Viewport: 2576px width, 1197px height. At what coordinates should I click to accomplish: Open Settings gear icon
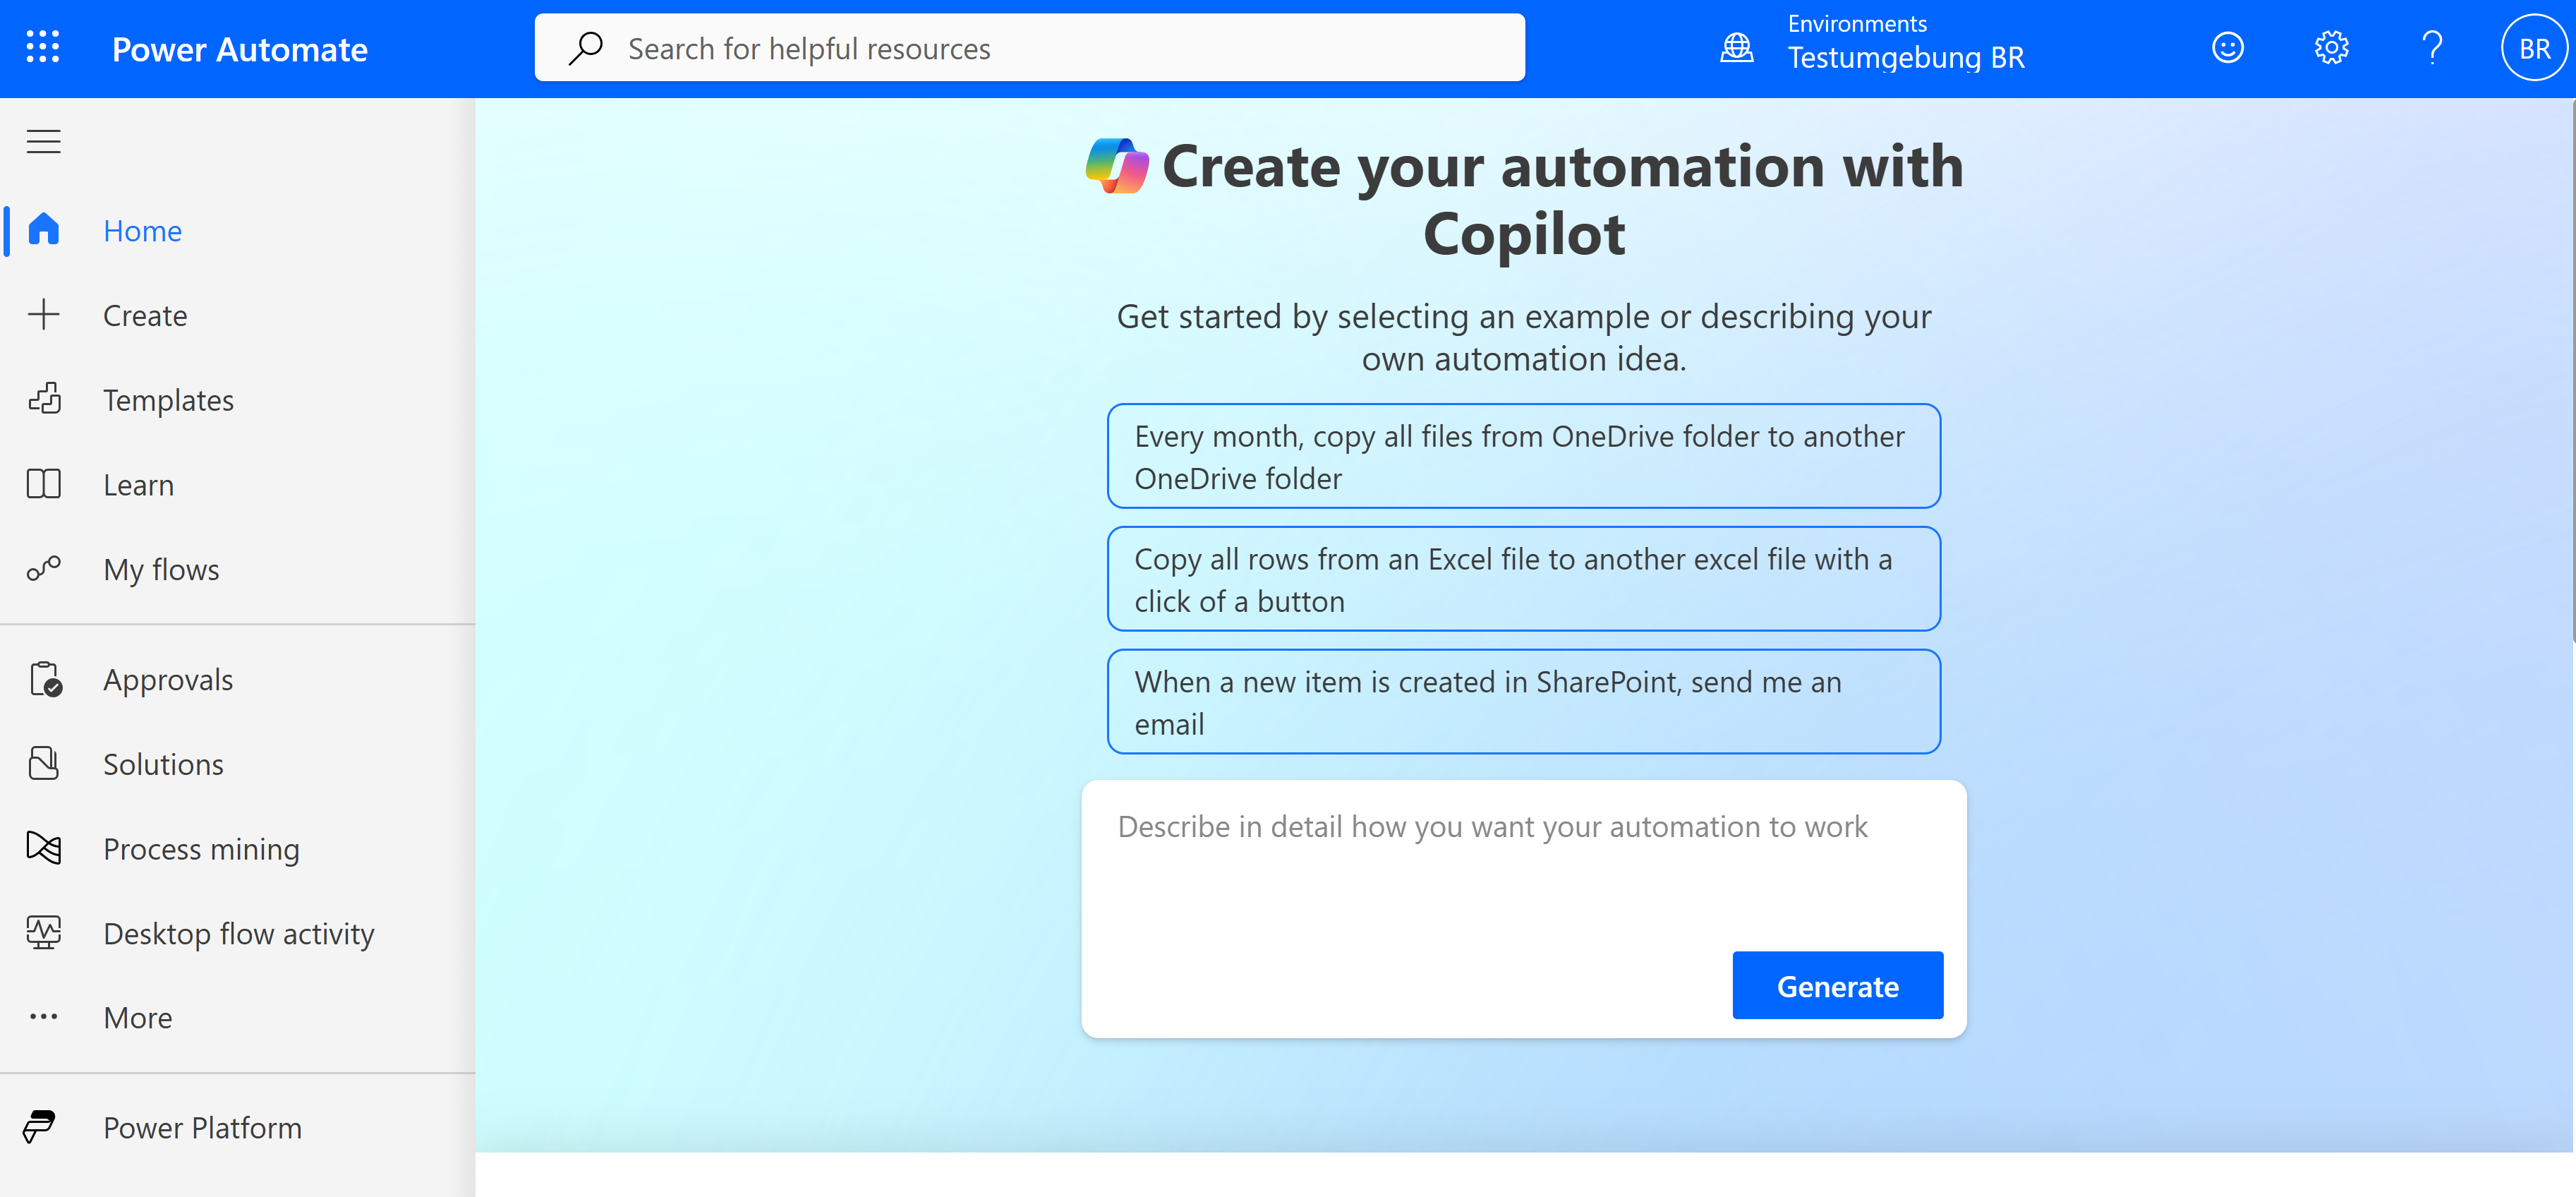pos(2331,47)
